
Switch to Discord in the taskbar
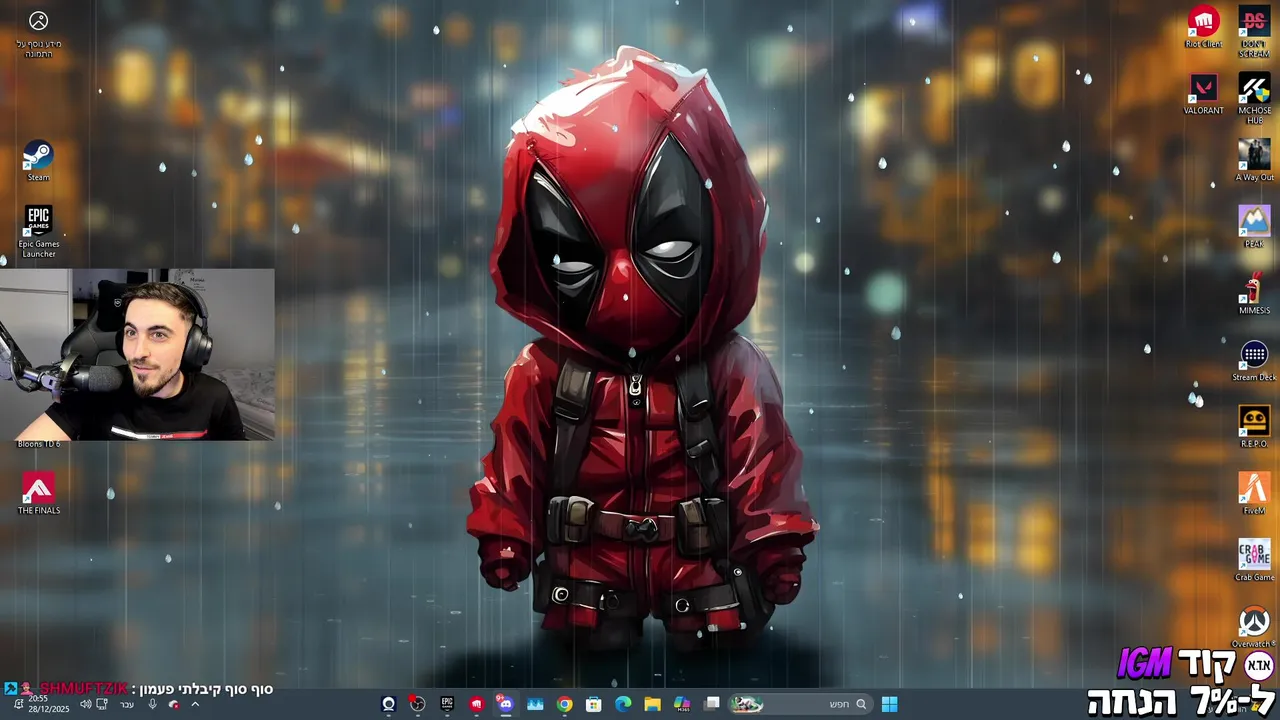point(505,704)
